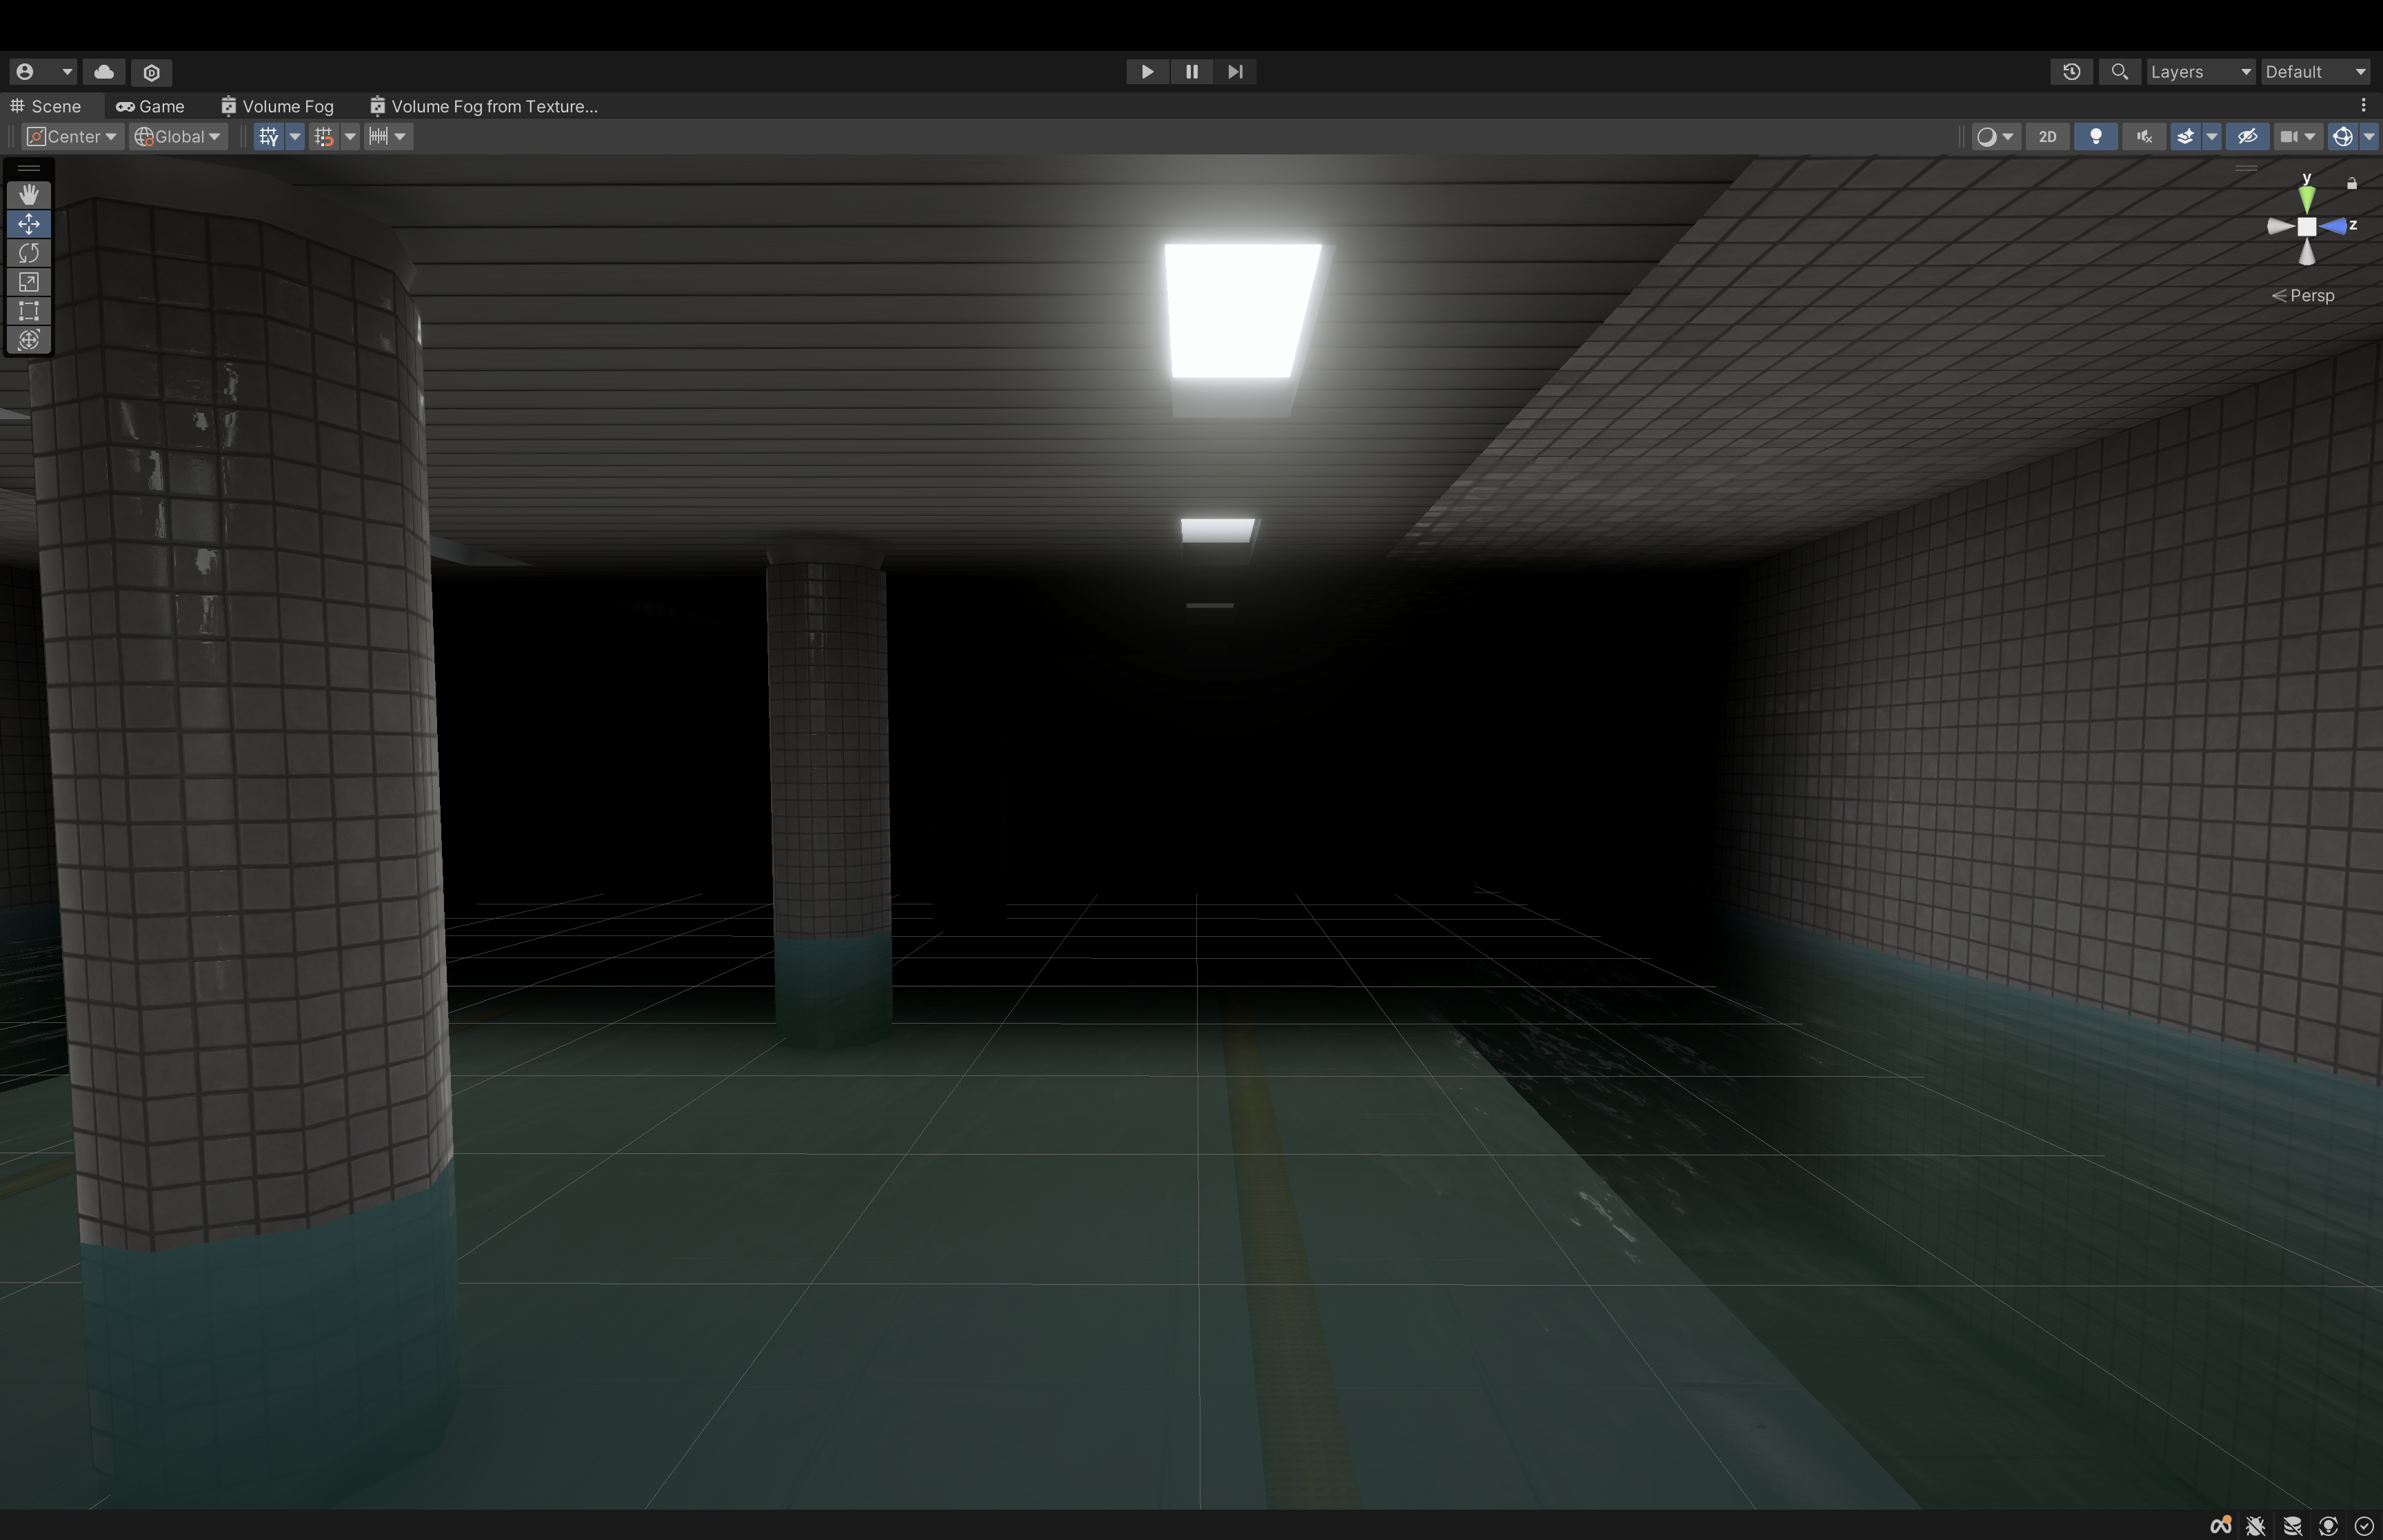Select the combined Transform tool
The width and height of the screenshot is (2383, 1540).
pos(29,340)
